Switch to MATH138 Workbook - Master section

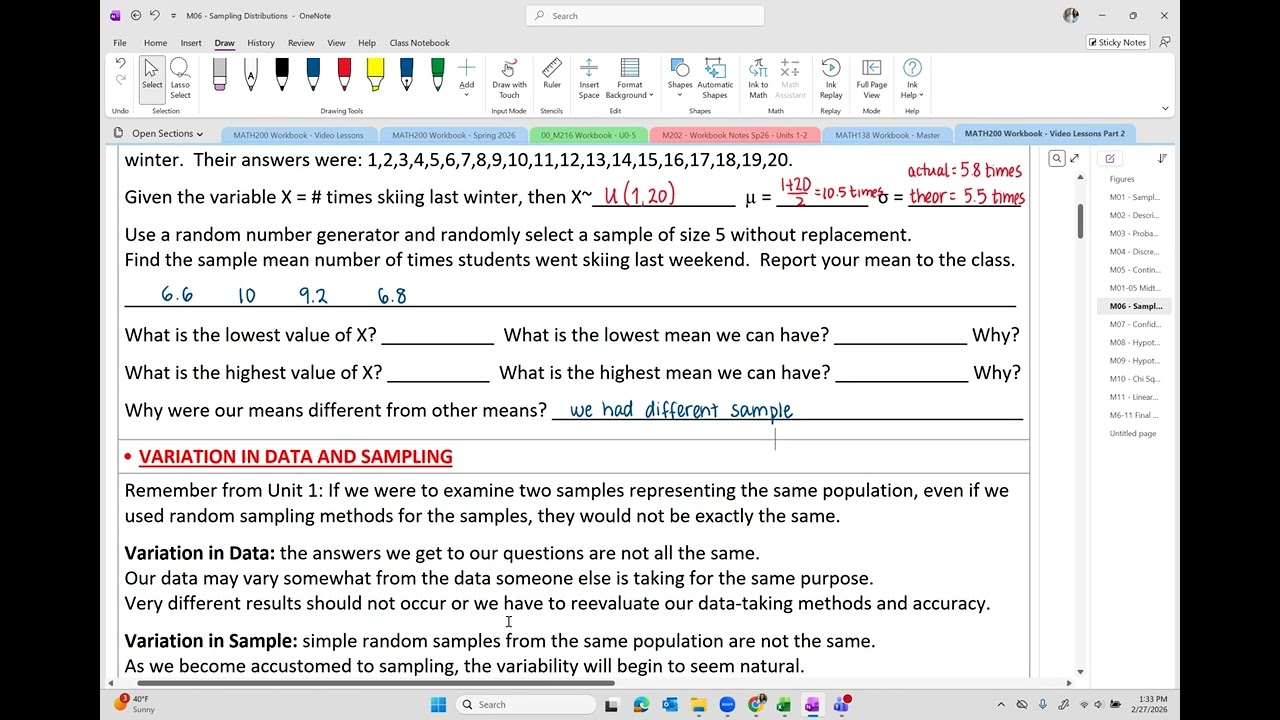tap(887, 135)
